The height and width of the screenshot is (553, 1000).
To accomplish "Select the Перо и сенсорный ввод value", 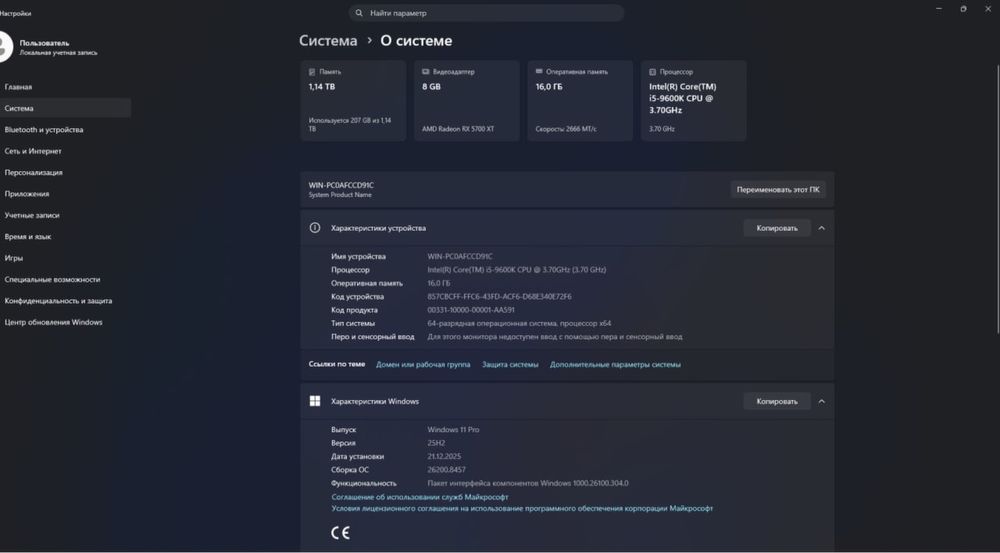I will click(x=555, y=337).
